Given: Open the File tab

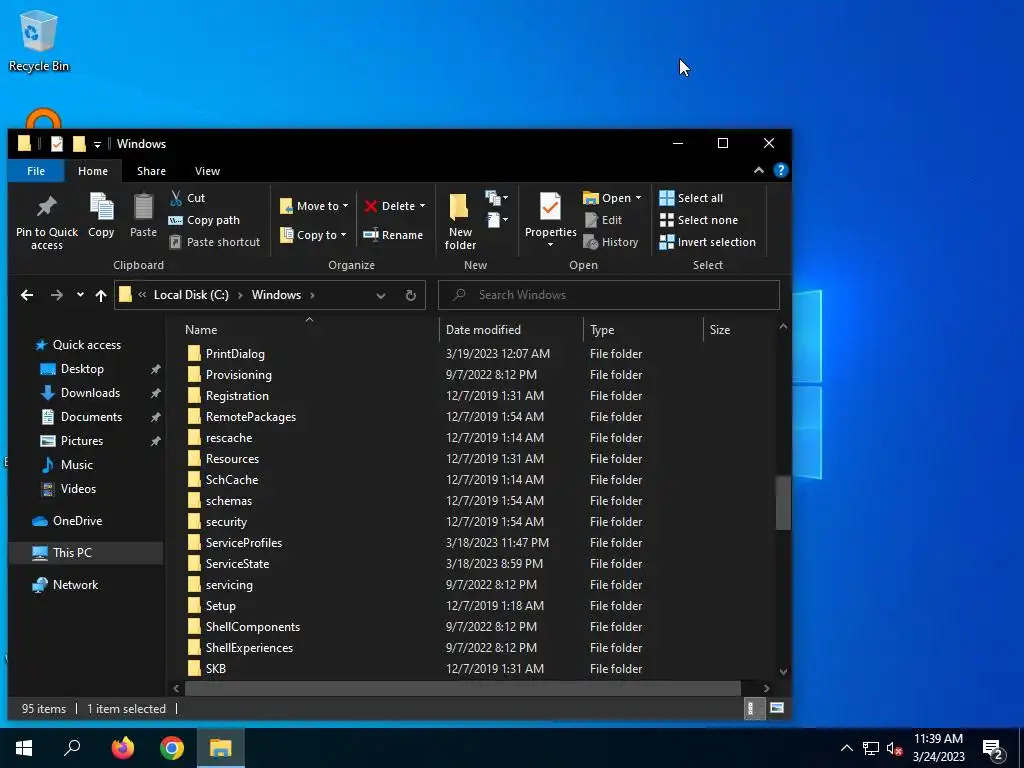Looking at the screenshot, I should click(x=36, y=171).
